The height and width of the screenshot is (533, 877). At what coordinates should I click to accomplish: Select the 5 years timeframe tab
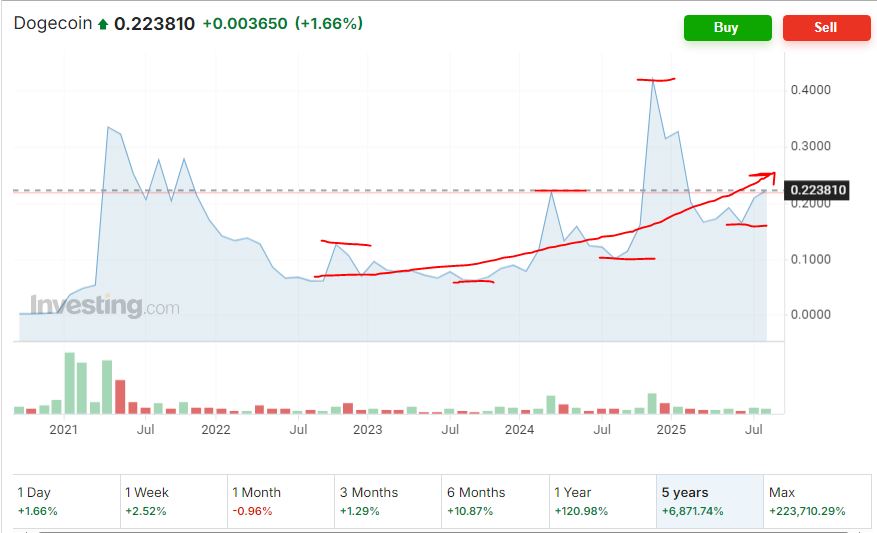pyautogui.click(x=710, y=501)
